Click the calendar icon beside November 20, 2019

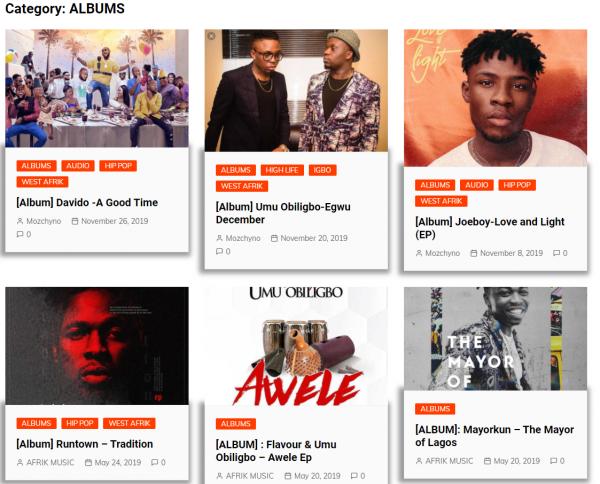[274, 238]
